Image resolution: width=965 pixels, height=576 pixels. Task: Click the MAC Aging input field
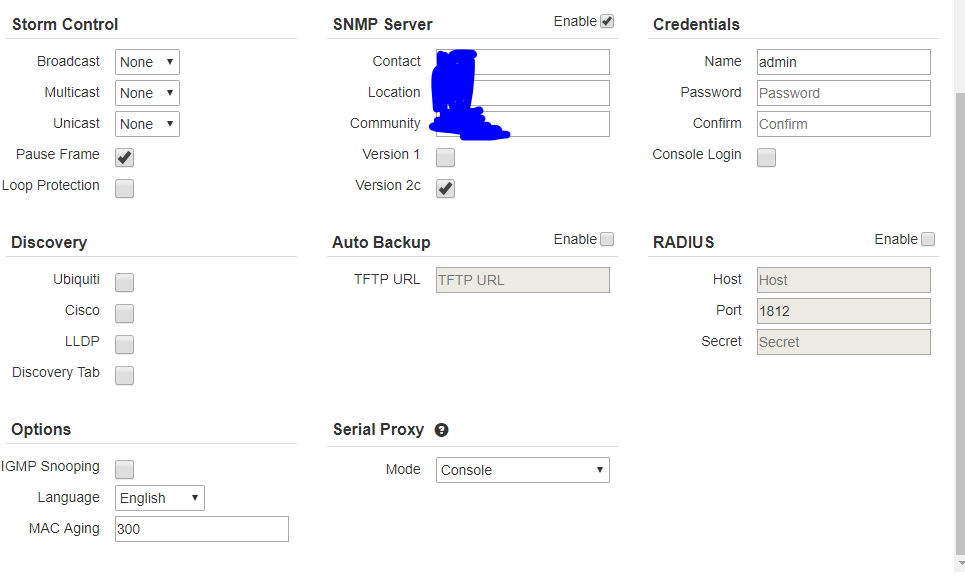(201, 529)
